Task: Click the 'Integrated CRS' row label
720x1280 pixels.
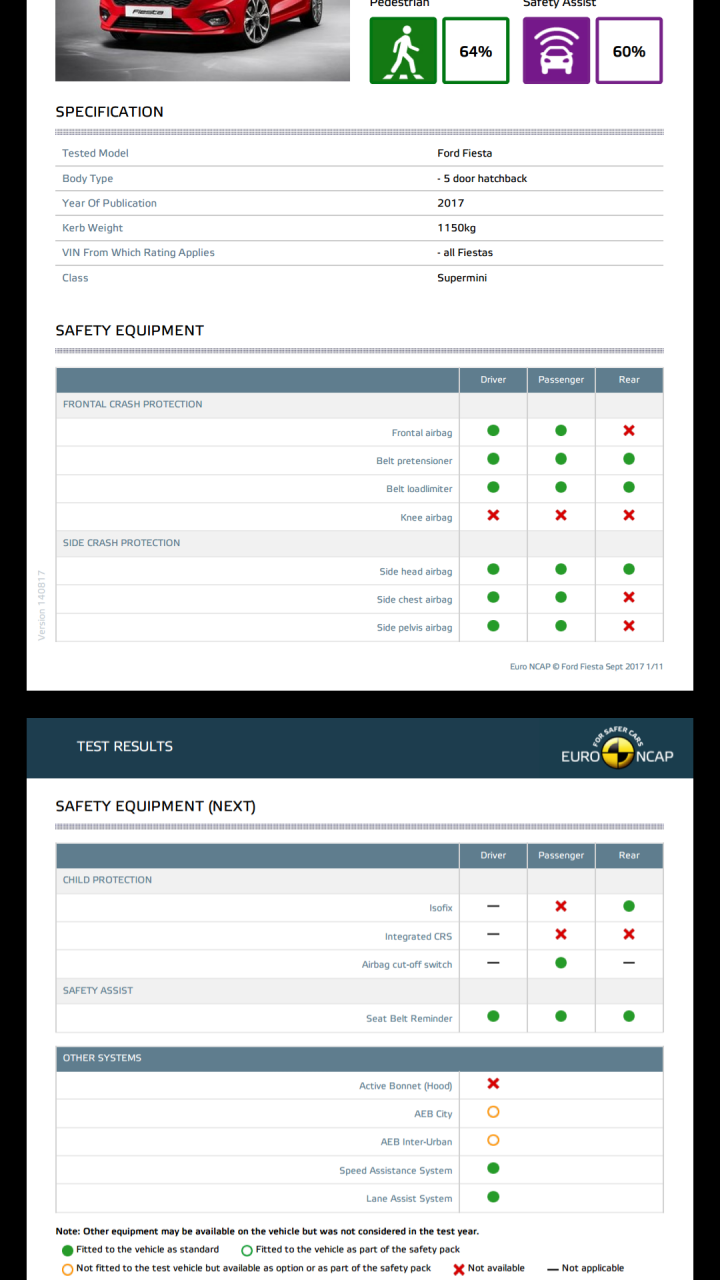Action: [x=418, y=937]
